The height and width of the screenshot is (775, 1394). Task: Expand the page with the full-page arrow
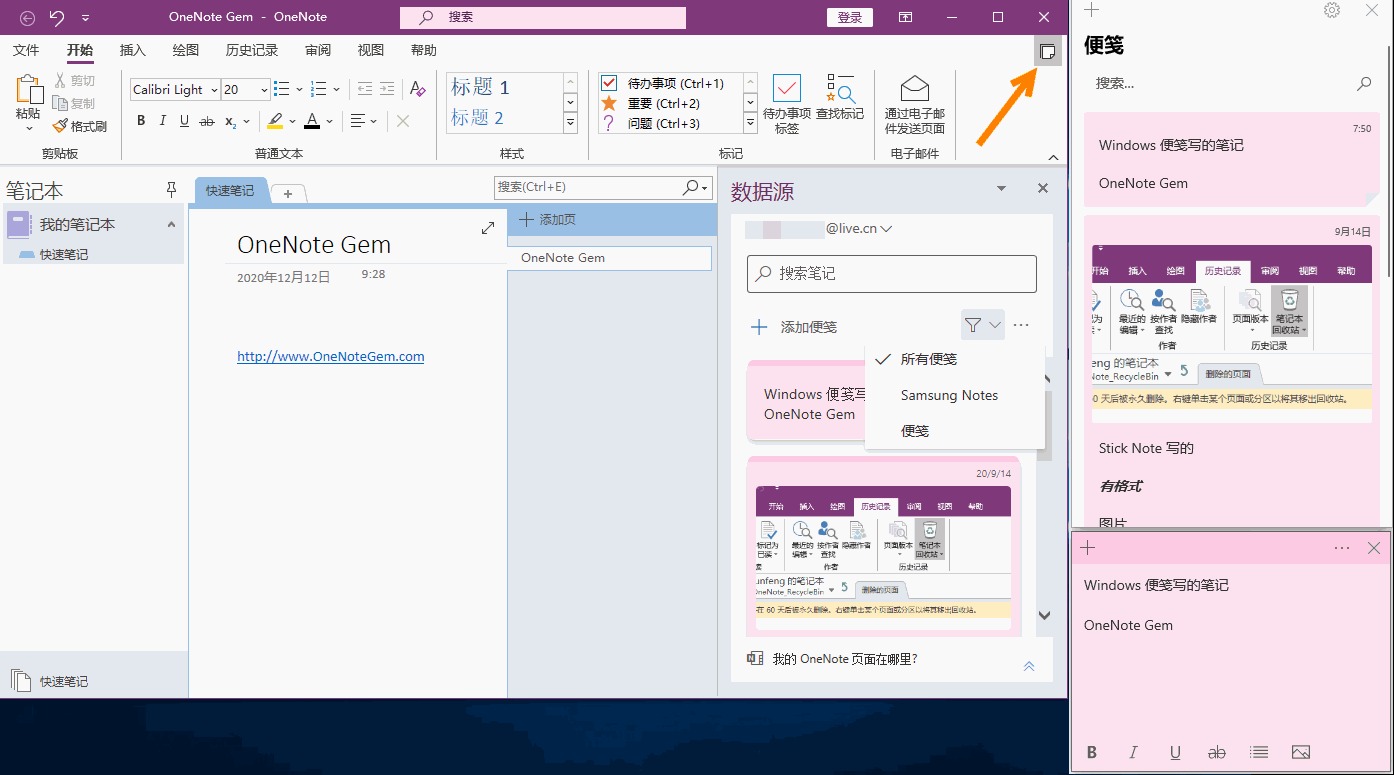488,228
